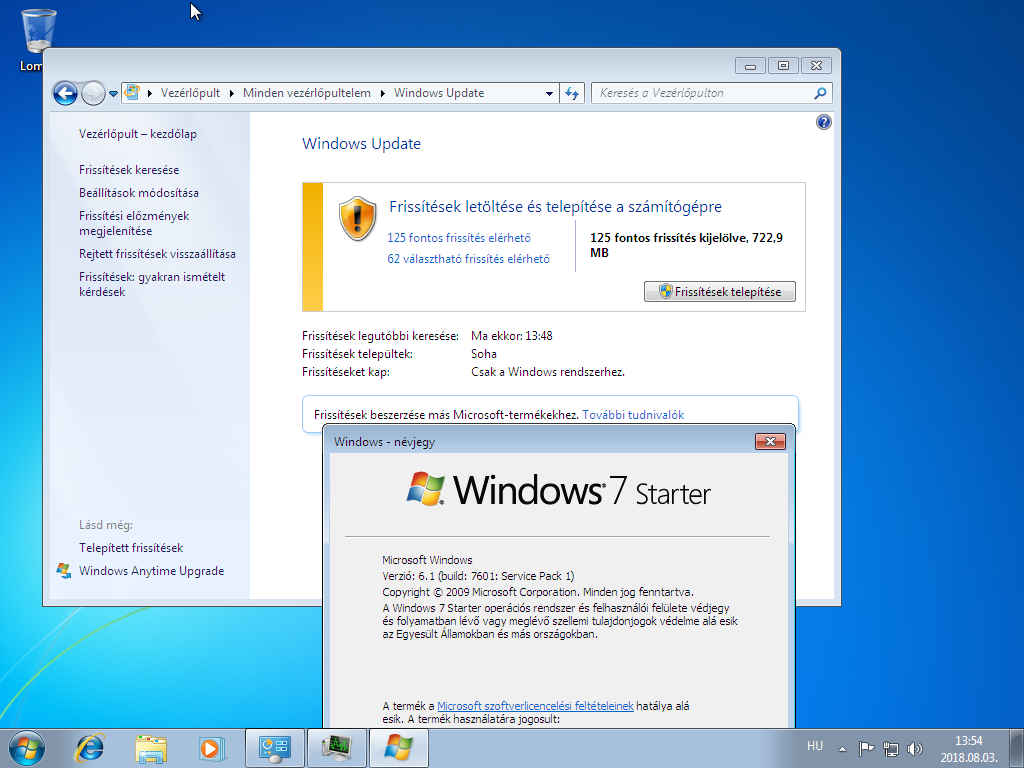
Task: Click the Windows 7 Starter logo in névjegy
Action: point(558,489)
